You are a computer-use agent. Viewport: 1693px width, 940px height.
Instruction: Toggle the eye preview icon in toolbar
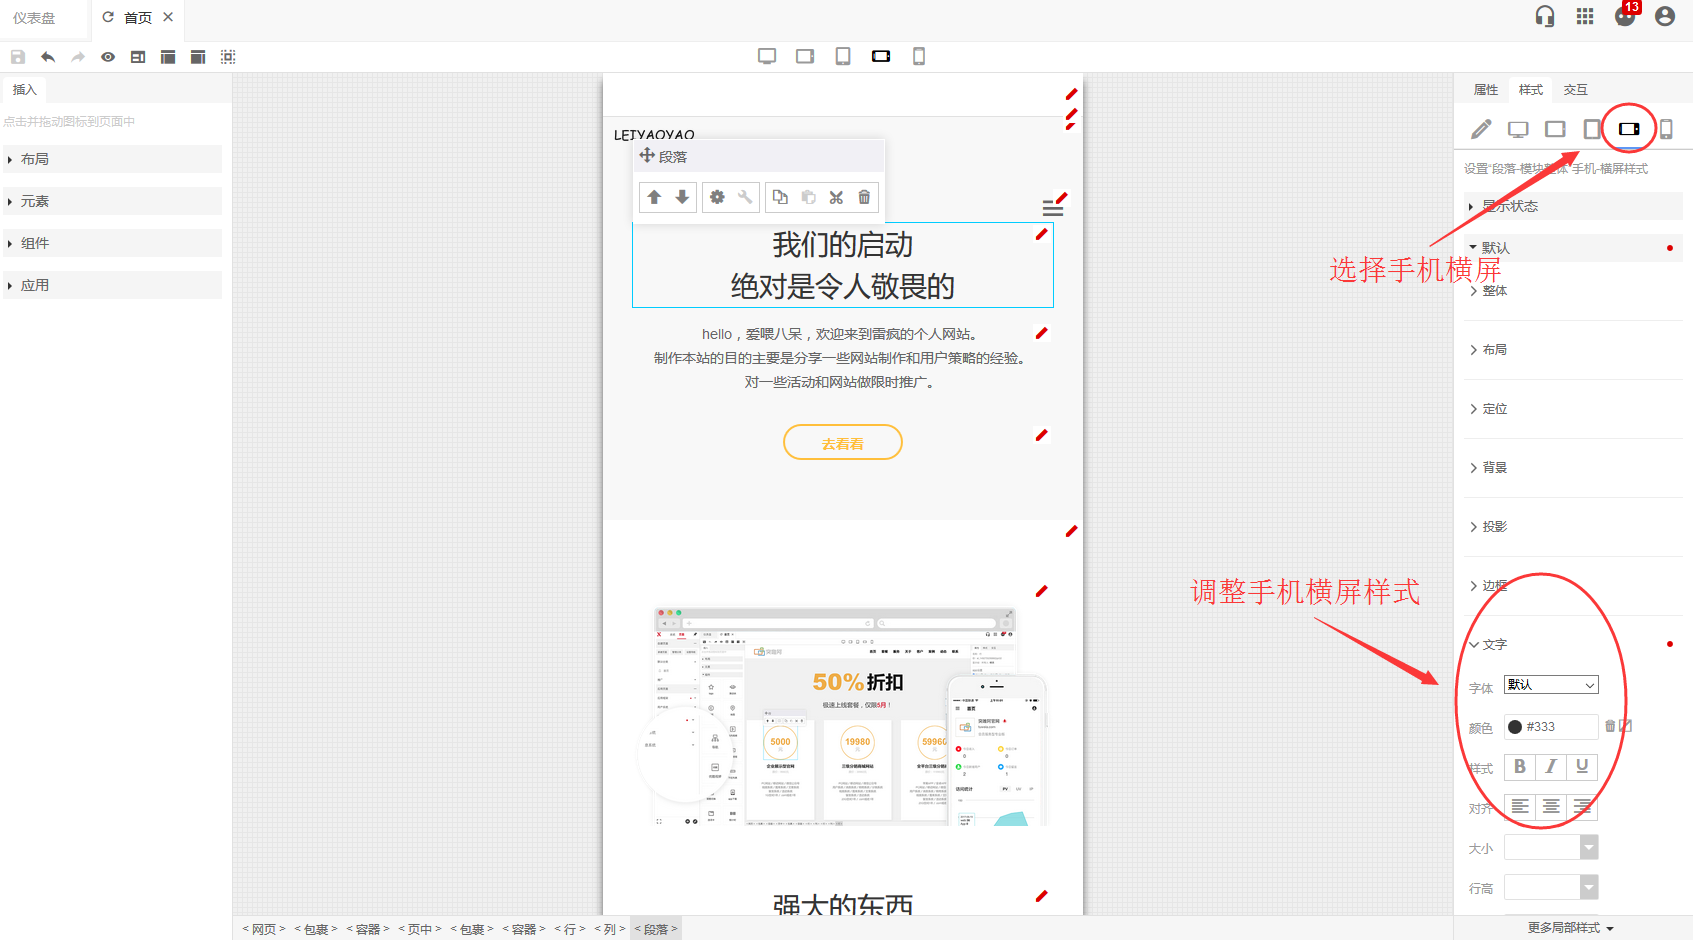click(108, 57)
